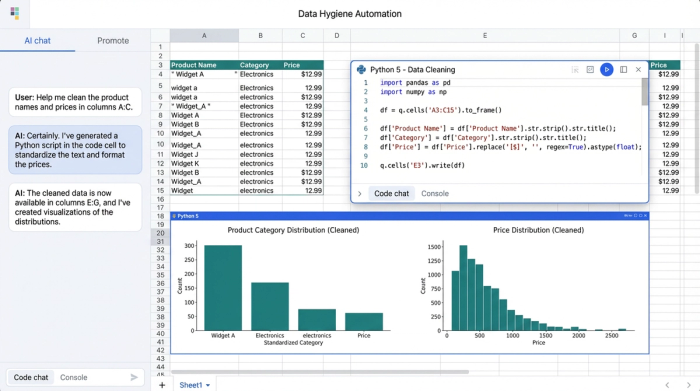The height and width of the screenshot is (391, 700).
Task: Select column B header
Action: click(260, 36)
